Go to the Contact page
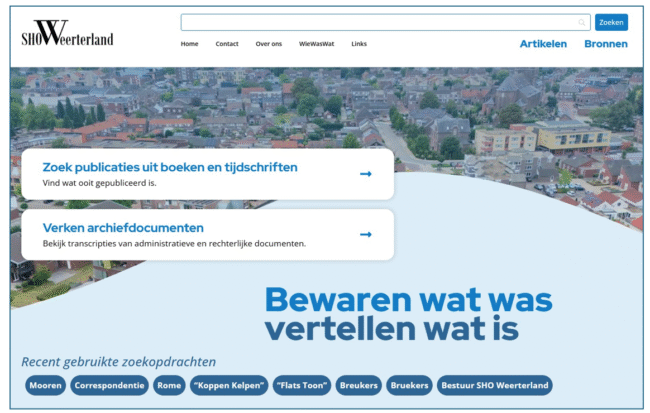The image size is (650, 413). click(x=227, y=44)
